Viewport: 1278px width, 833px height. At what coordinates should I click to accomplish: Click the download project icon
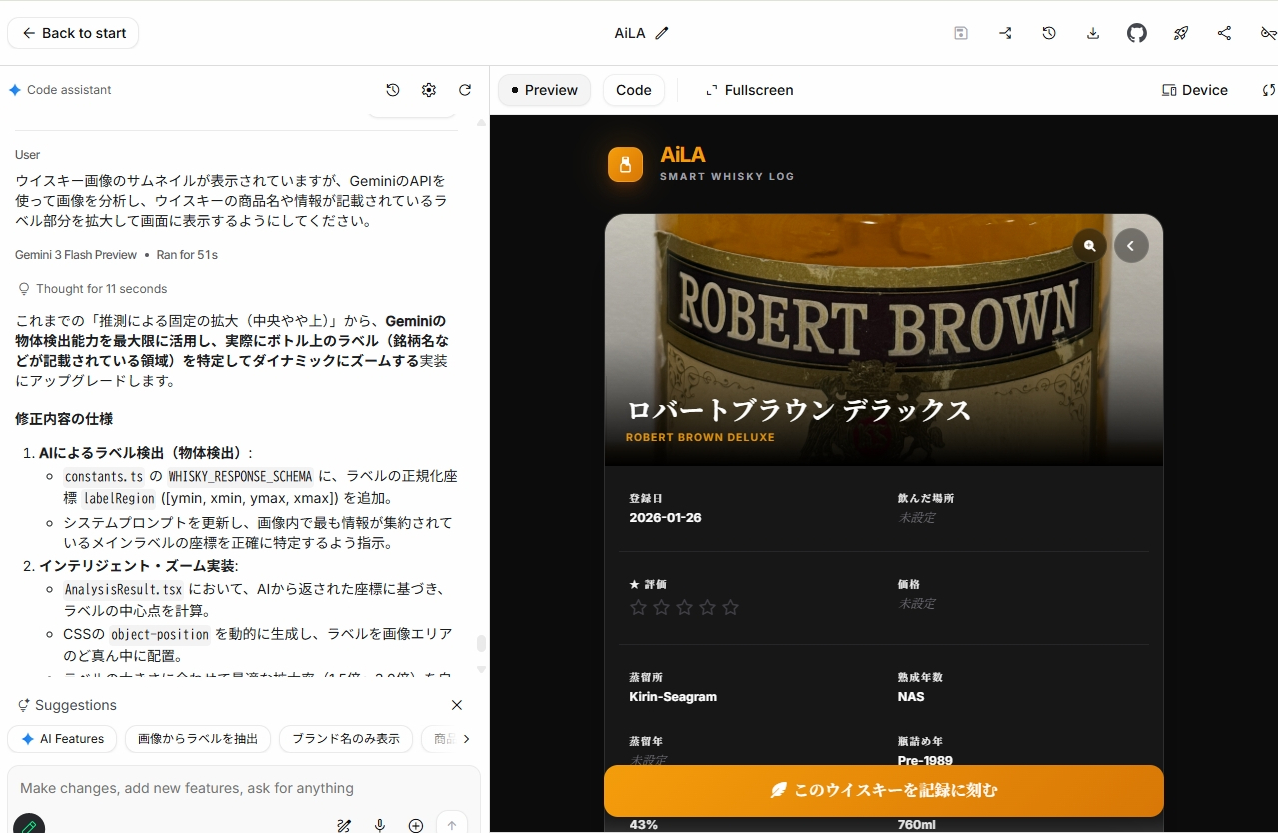click(x=1092, y=32)
